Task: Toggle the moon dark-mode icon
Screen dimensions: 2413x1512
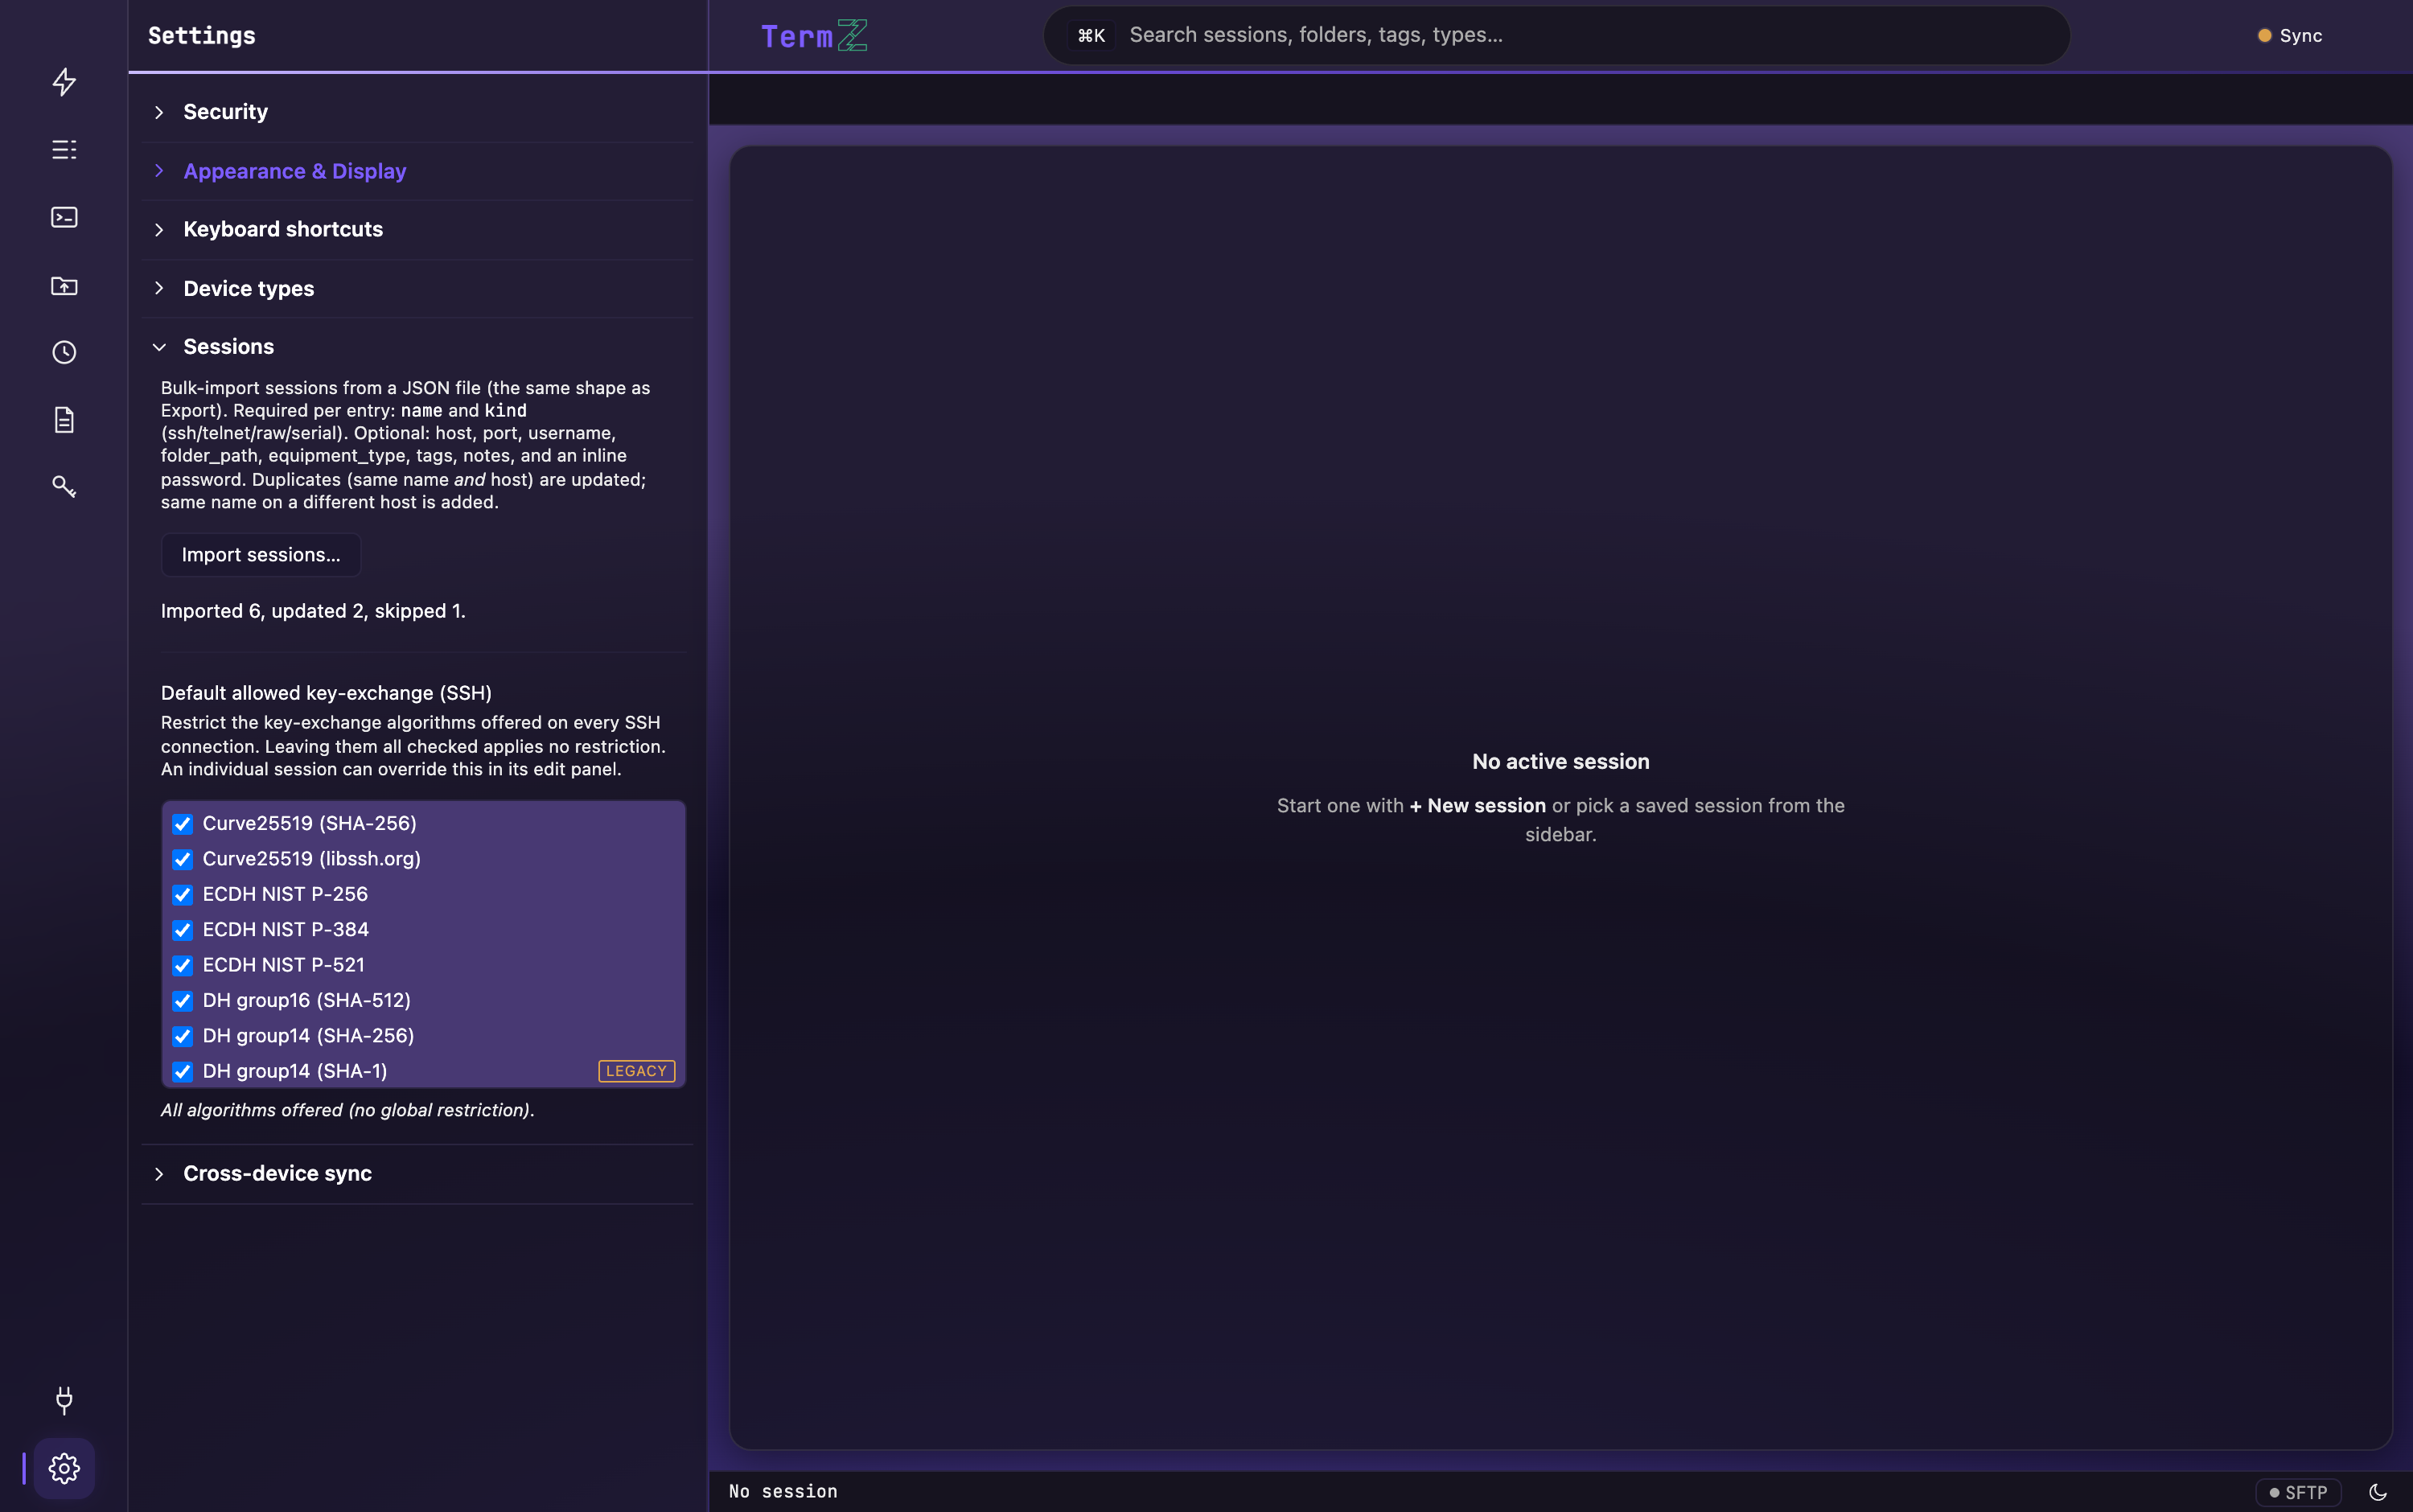Action: click(2378, 1492)
